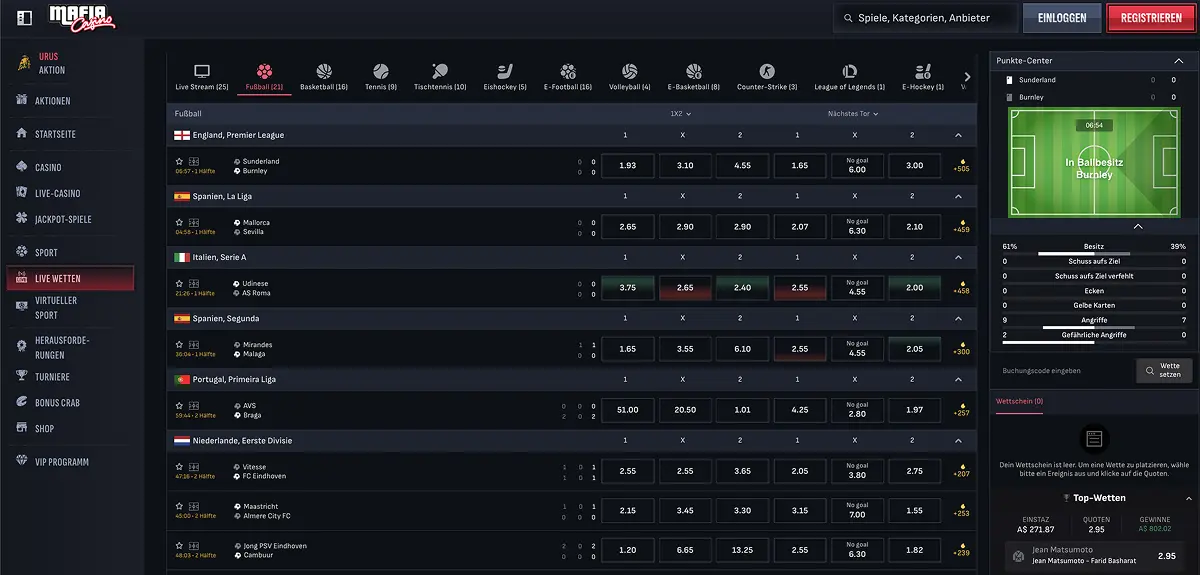Click the Wette setzen button
The image size is (1200, 575).
pos(1164,371)
